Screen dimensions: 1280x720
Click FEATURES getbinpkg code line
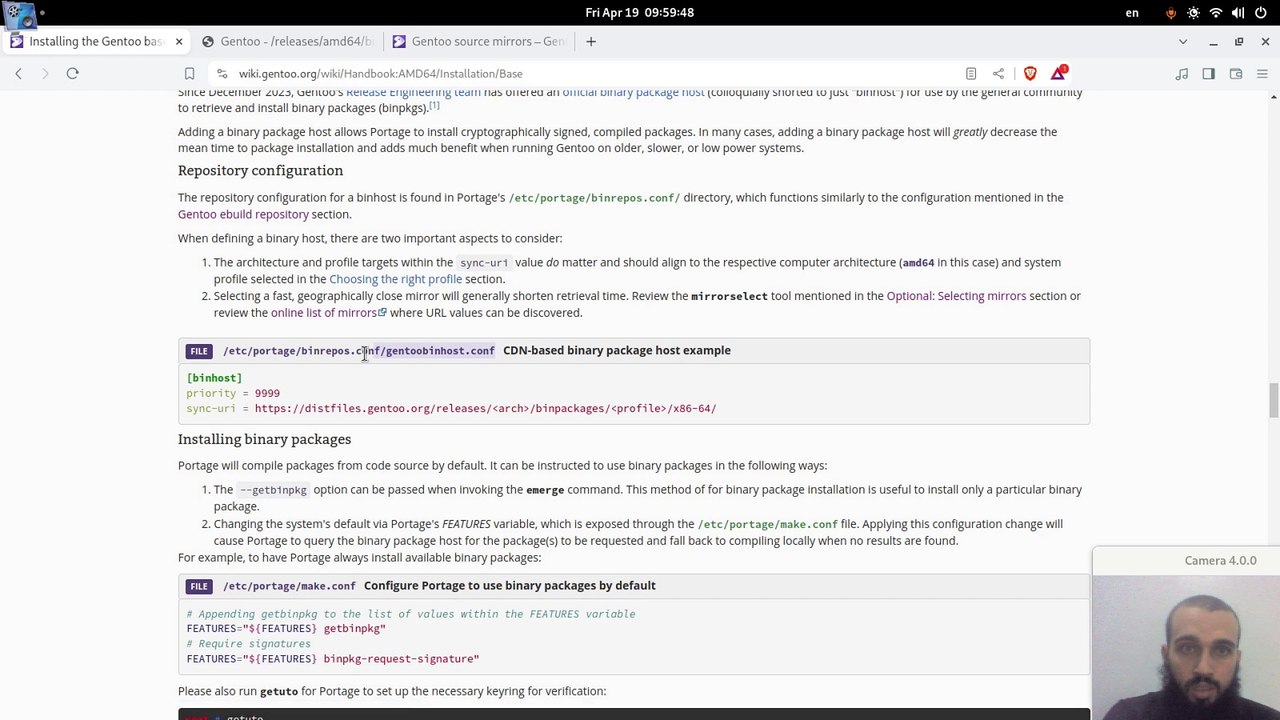286,629
